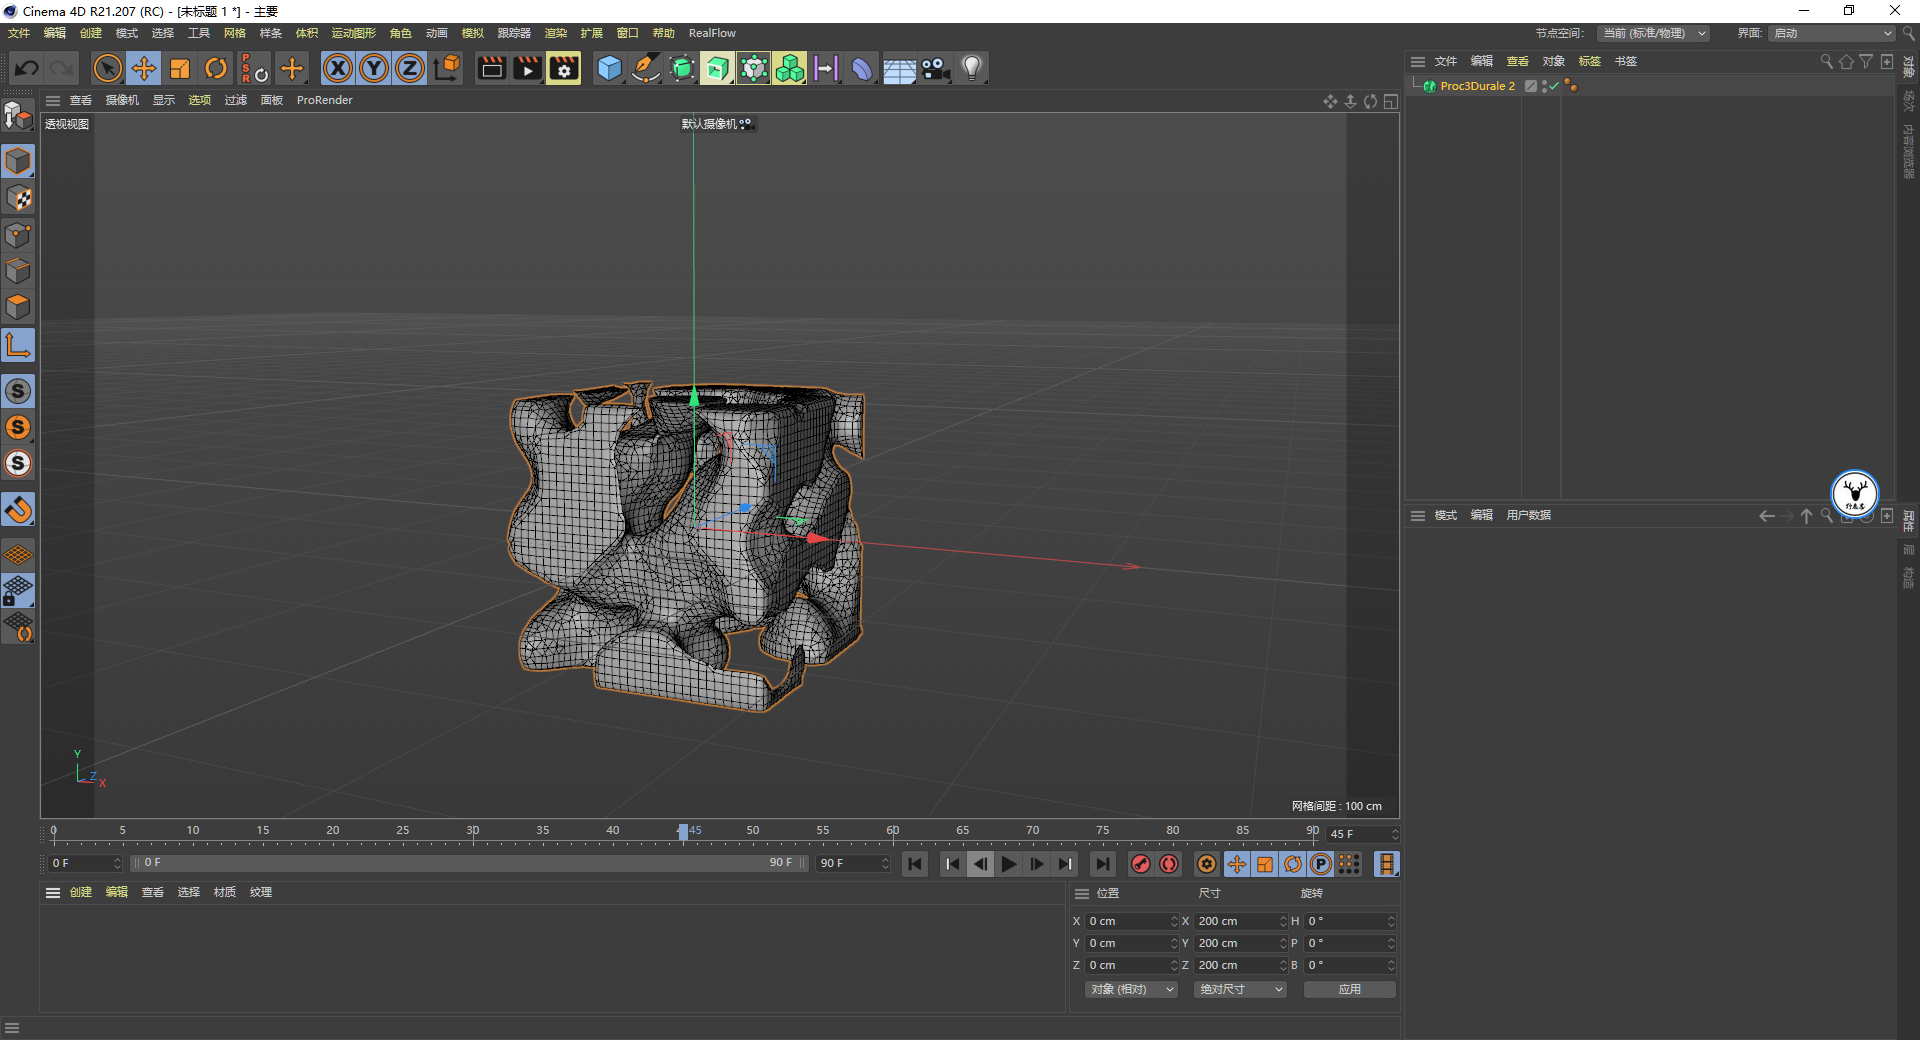Click the frame range slider bar

click(470, 863)
